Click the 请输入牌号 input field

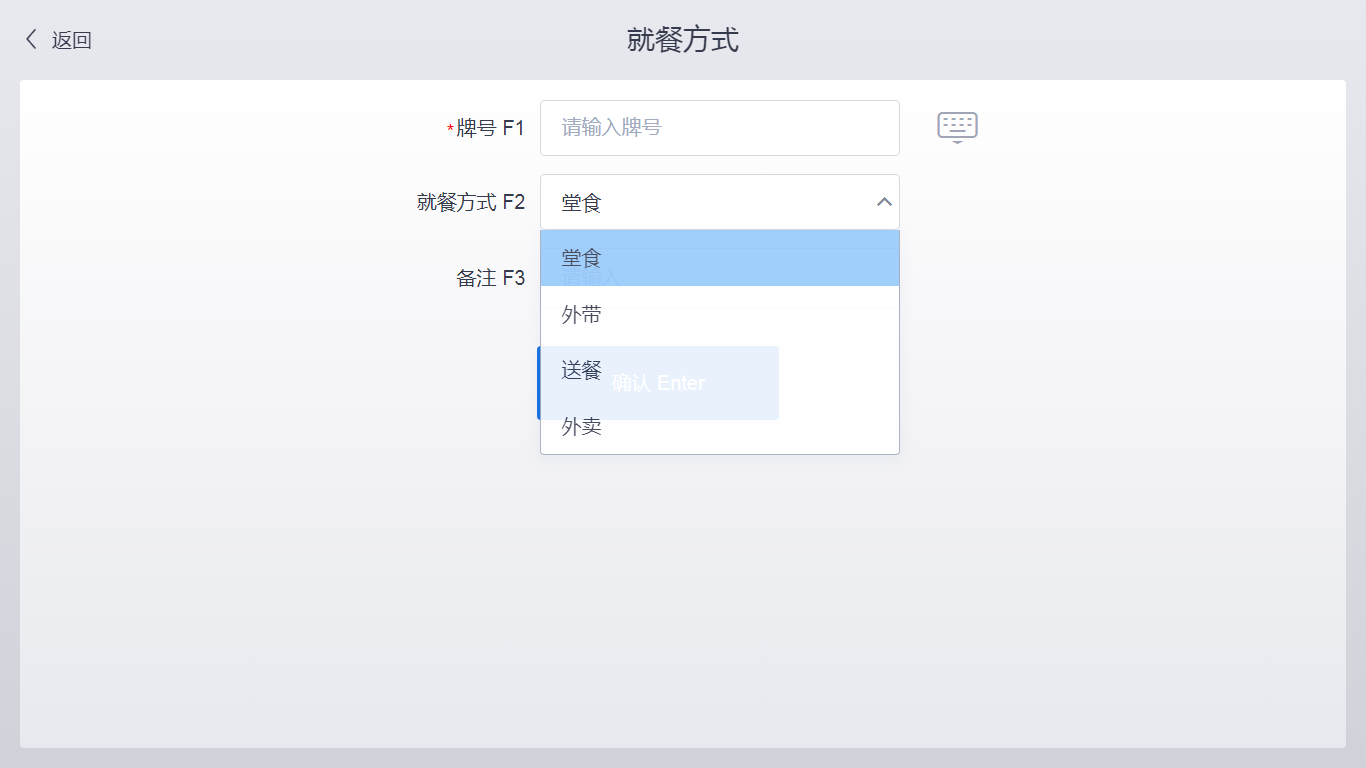coord(720,127)
